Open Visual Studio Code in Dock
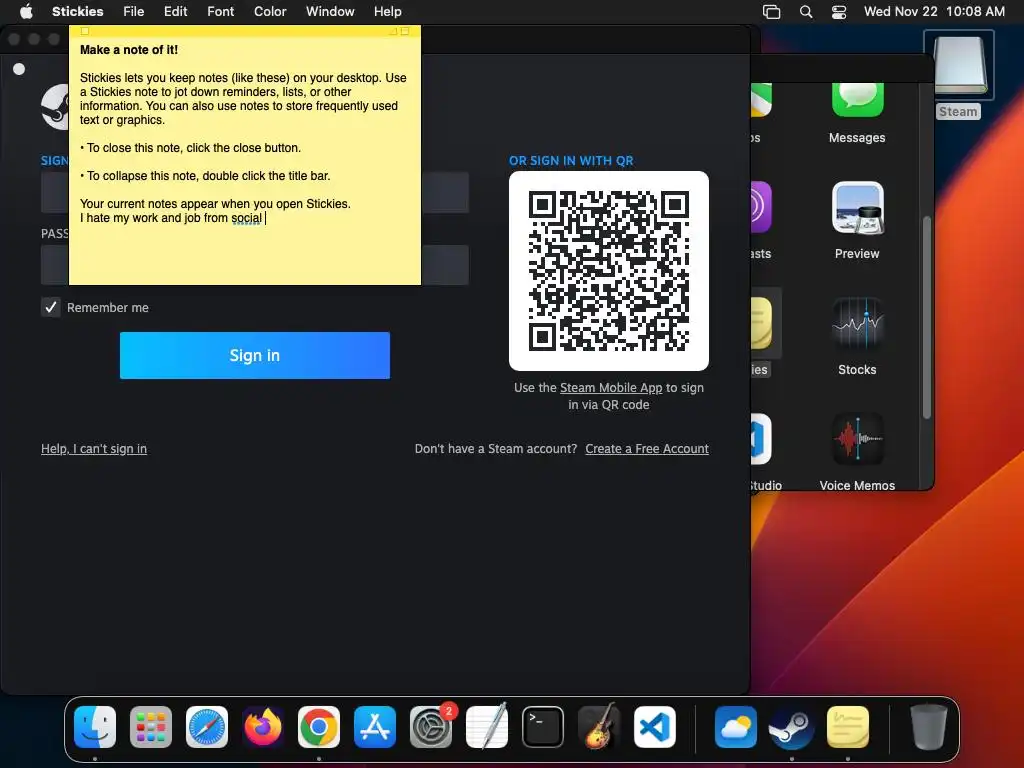This screenshot has width=1024, height=768. click(x=654, y=727)
